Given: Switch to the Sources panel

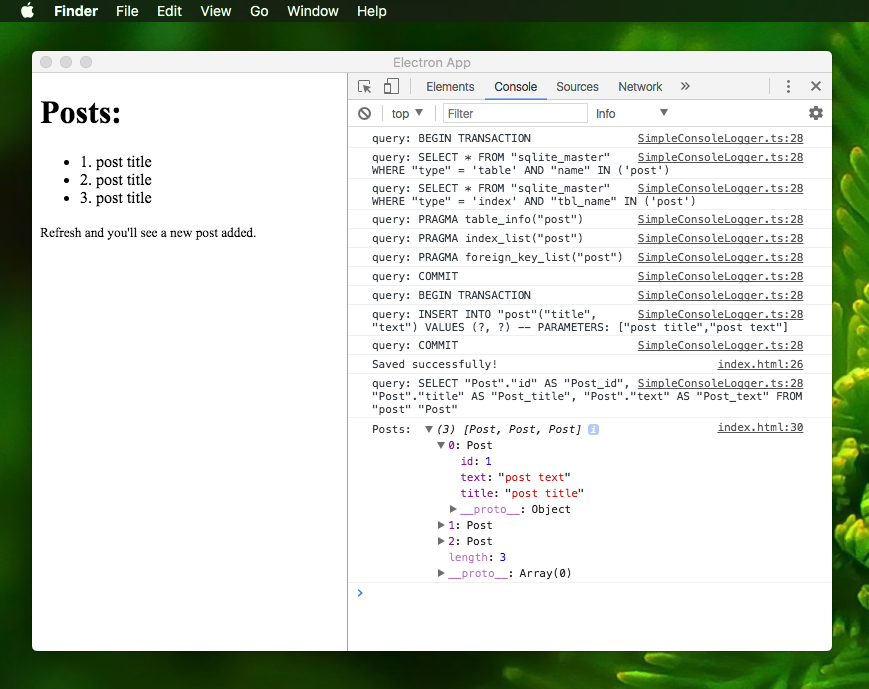Looking at the screenshot, I should coord(577,86).
